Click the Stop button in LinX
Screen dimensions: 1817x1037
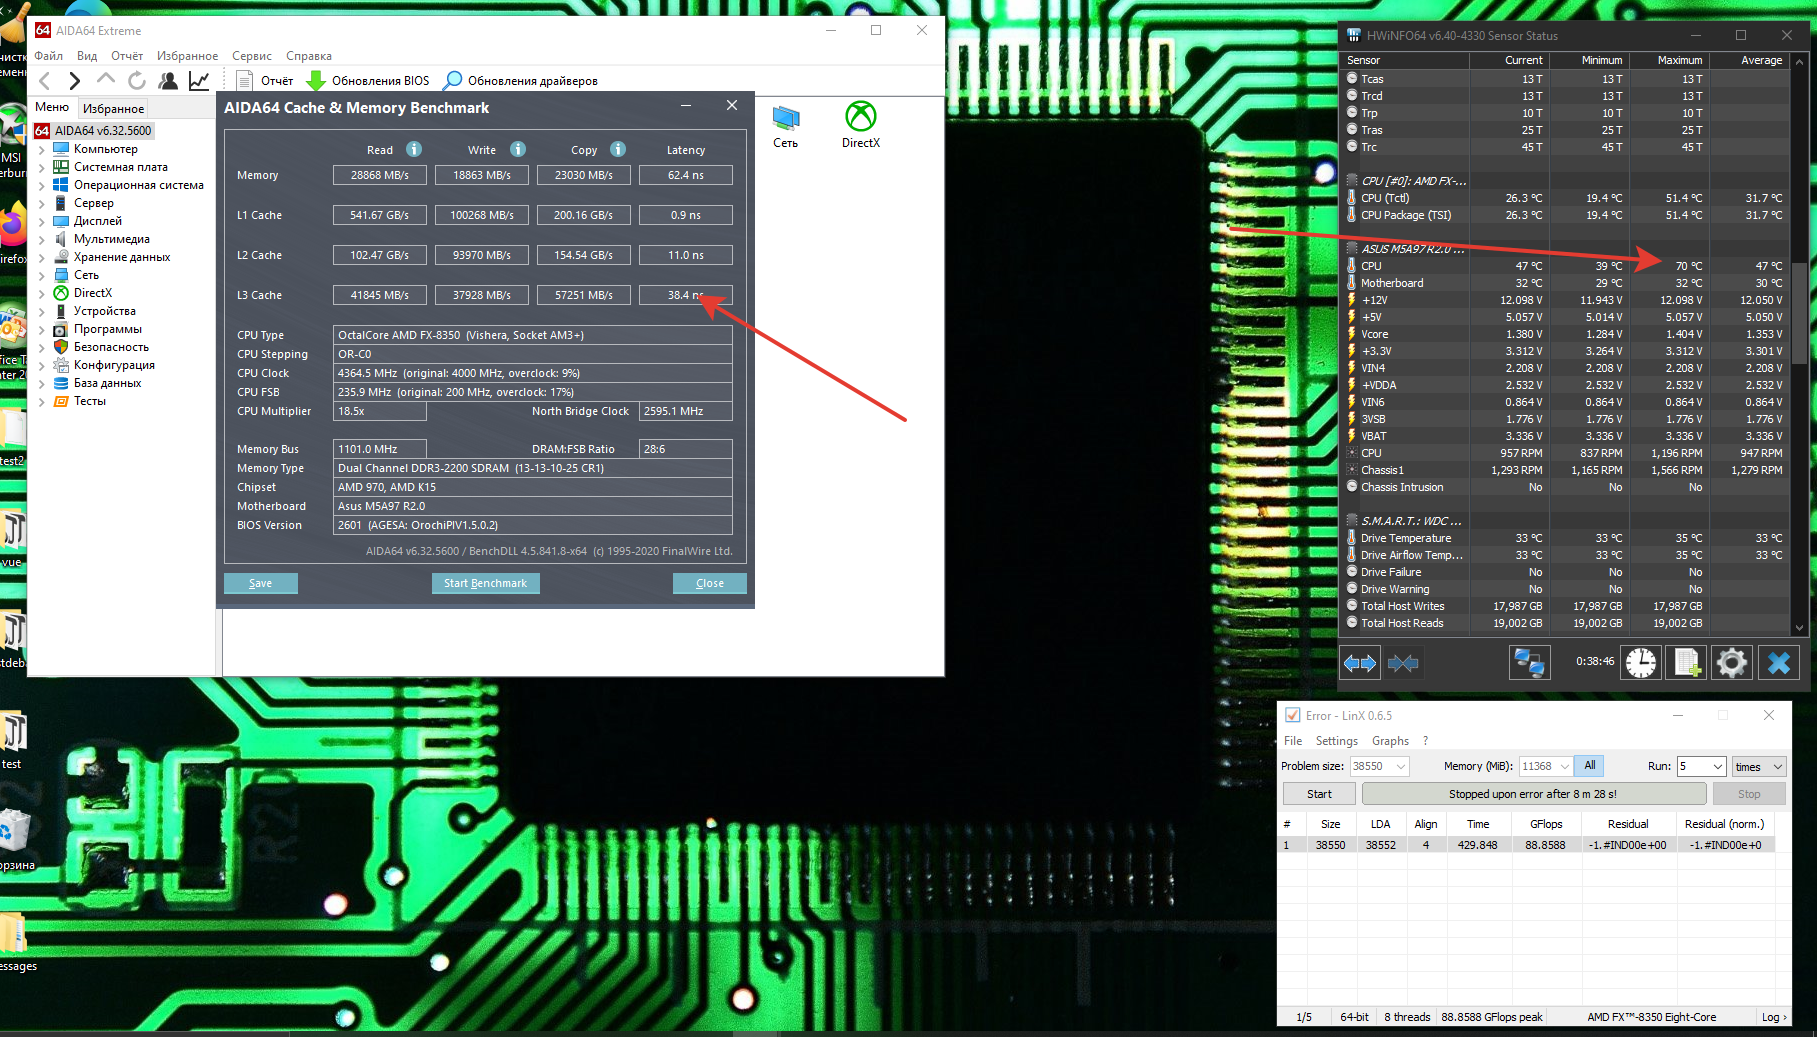[x=1749, y=794]
